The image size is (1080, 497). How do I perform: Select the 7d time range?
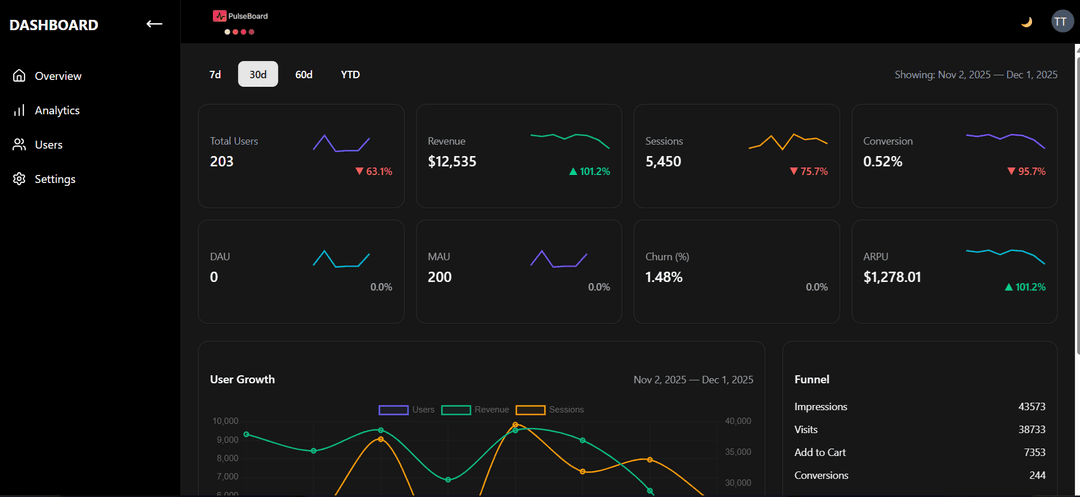[215, 74]
